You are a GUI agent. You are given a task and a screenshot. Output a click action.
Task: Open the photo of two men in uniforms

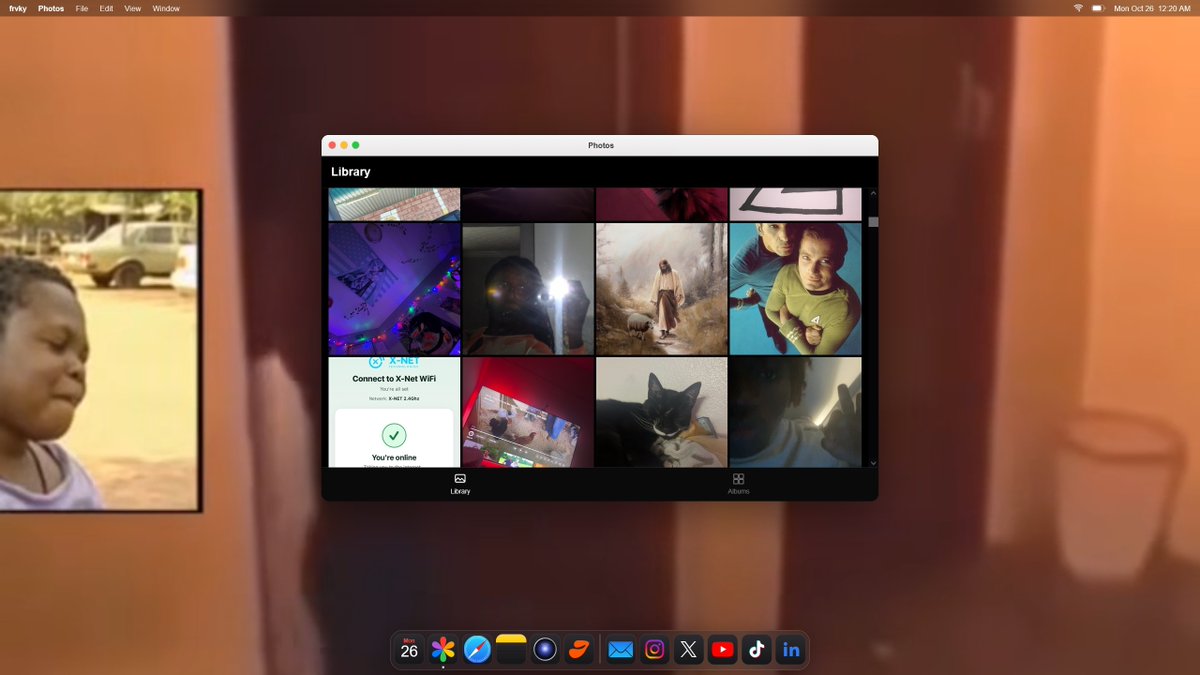[795, 289]
